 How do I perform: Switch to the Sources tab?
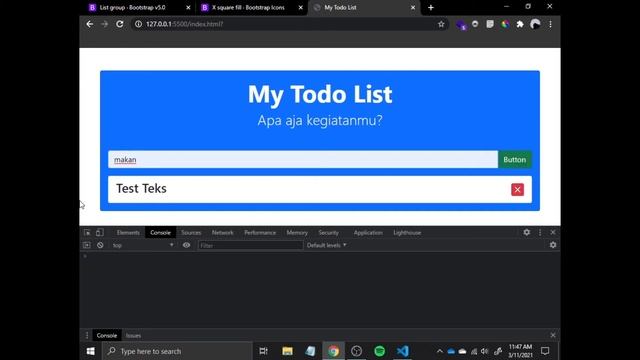(x=191, y=233)
